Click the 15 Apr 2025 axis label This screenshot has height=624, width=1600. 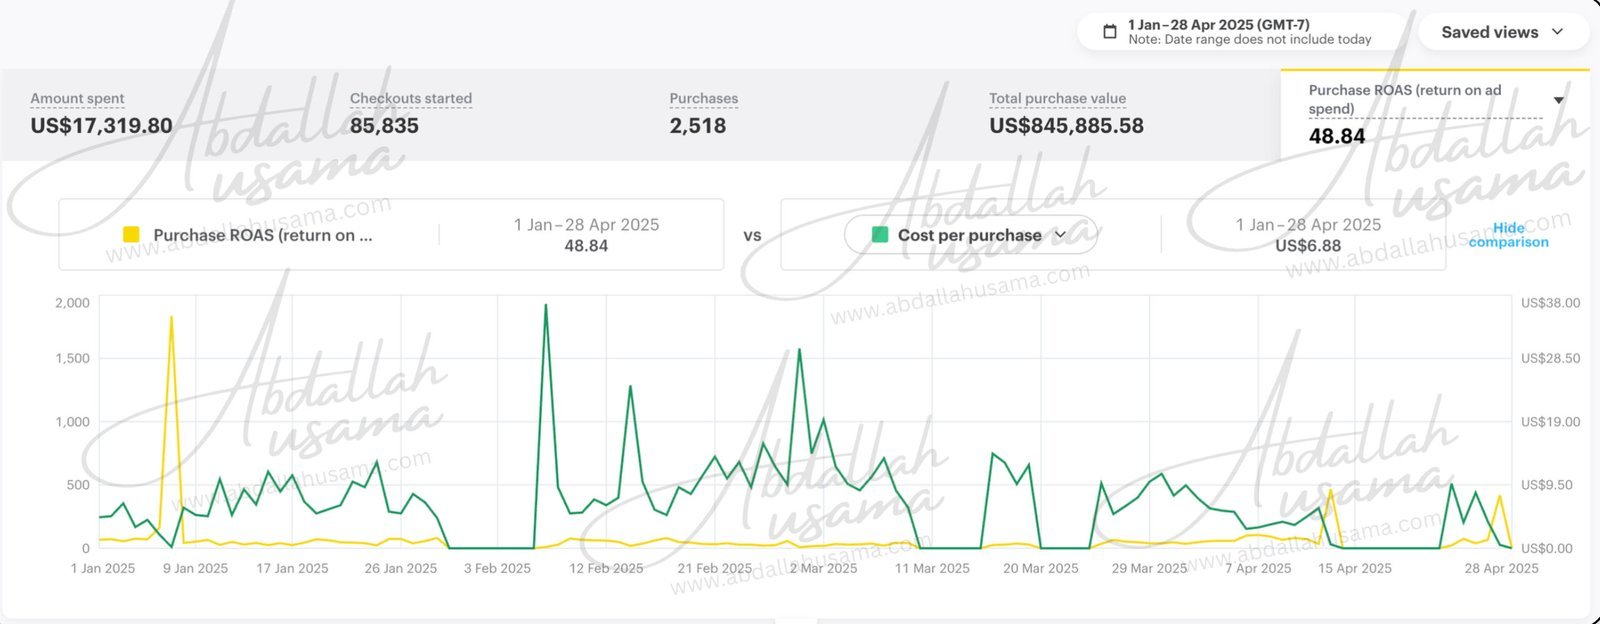tap(1354, 568)
